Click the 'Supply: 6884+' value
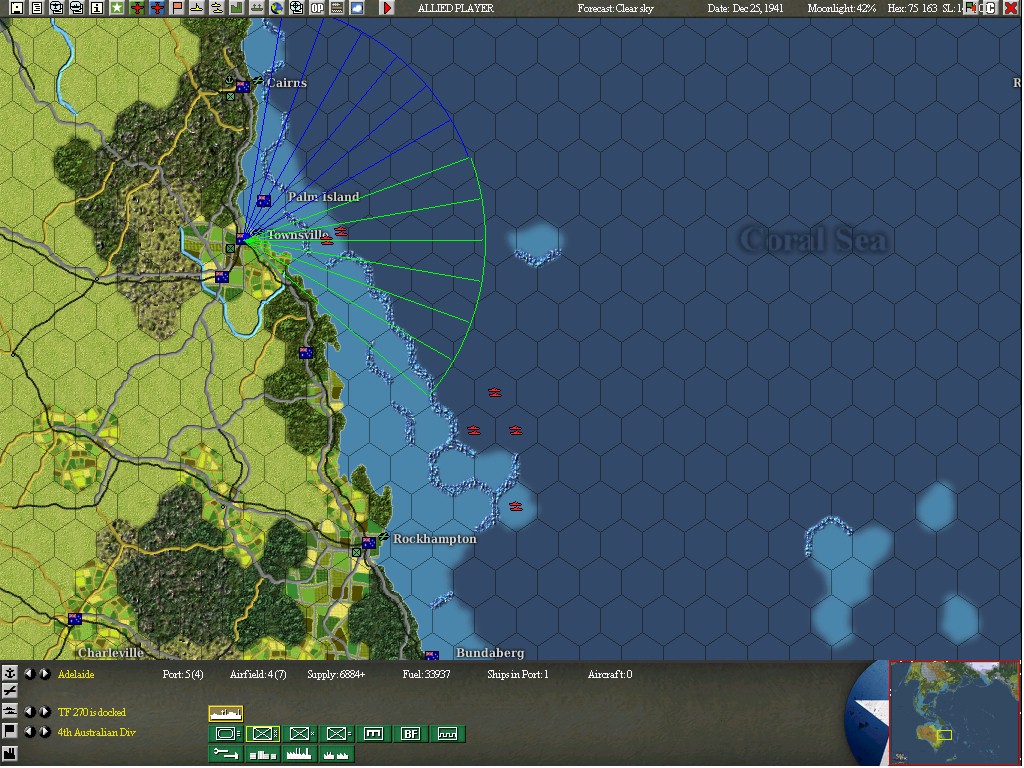This screenshot has height=768, width=1024. tap(336, 674)
